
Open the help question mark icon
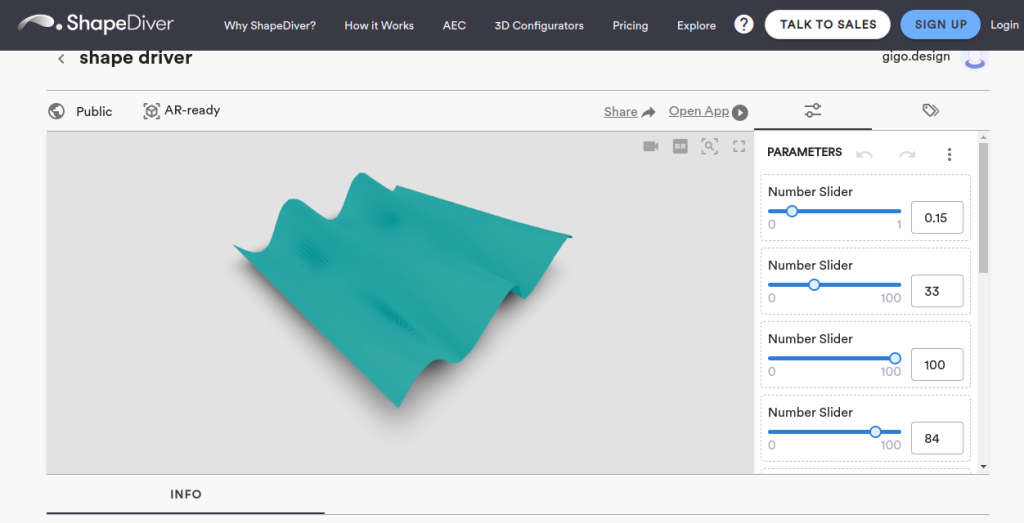[743, 25]
